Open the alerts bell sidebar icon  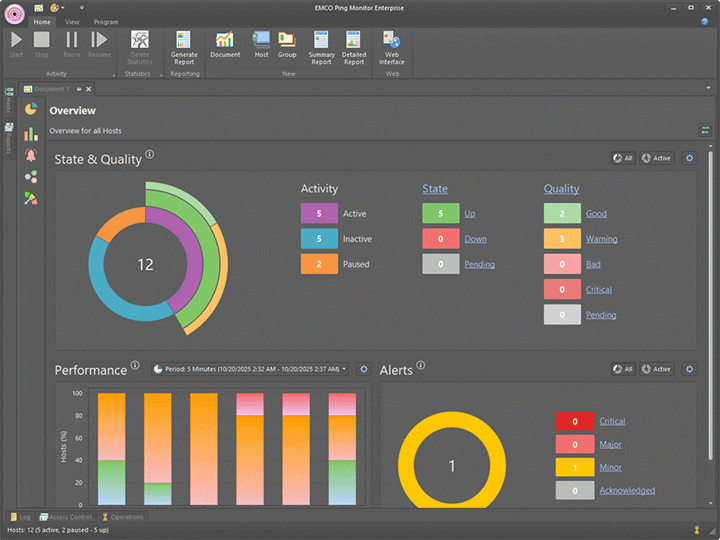coord(31,155)
